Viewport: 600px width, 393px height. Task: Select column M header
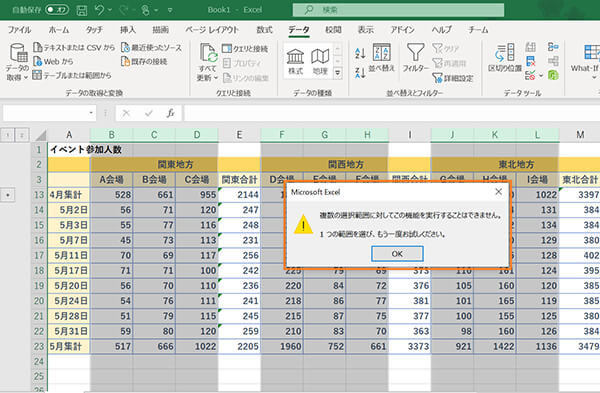point(580,135)
